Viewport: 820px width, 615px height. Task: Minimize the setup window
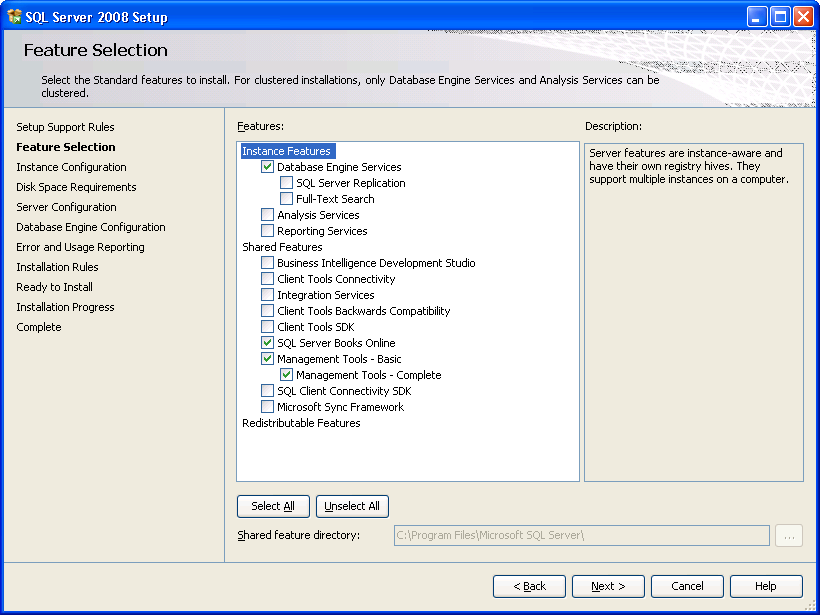click(x=757, y=17)
